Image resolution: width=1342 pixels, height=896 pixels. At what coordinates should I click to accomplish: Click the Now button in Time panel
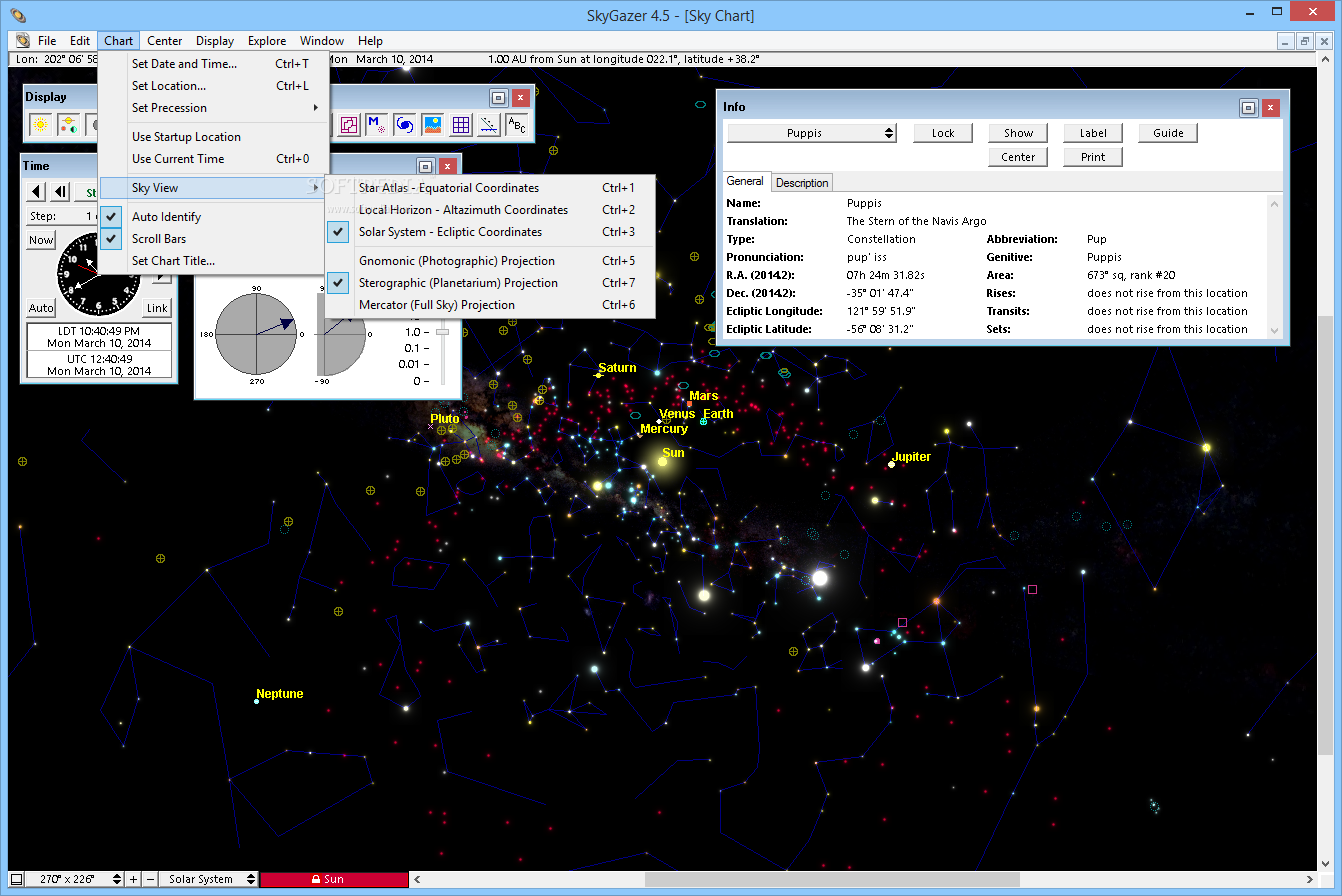point(41,240)
